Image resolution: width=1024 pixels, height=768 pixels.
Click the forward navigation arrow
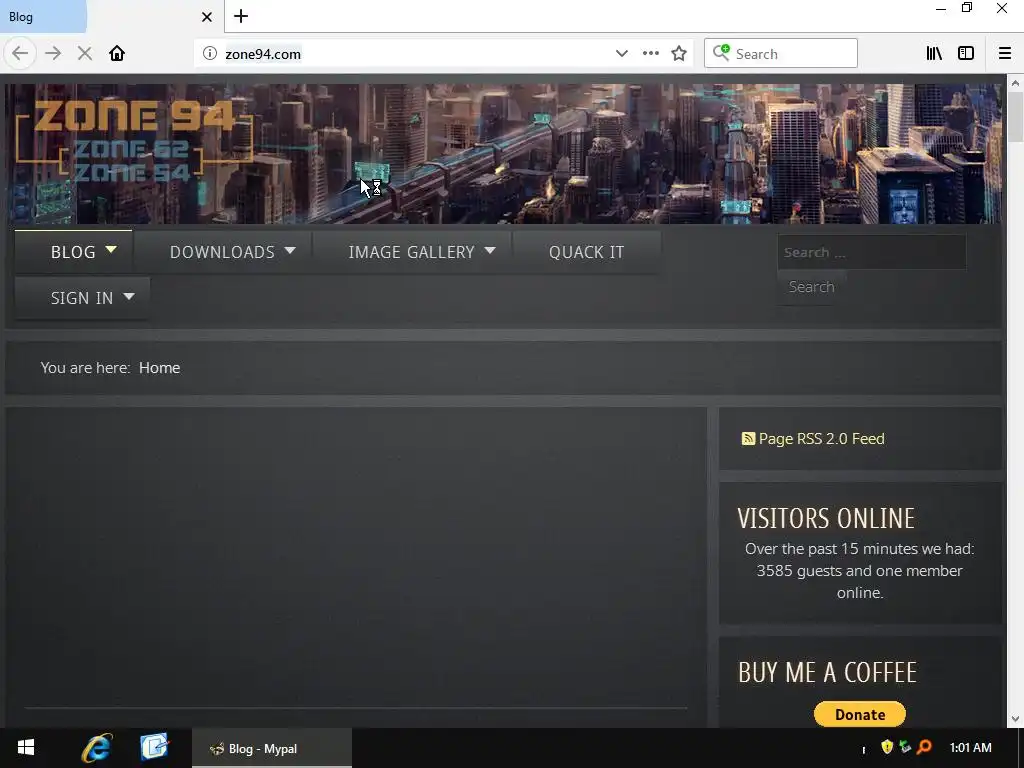click(x=53, y=54)
